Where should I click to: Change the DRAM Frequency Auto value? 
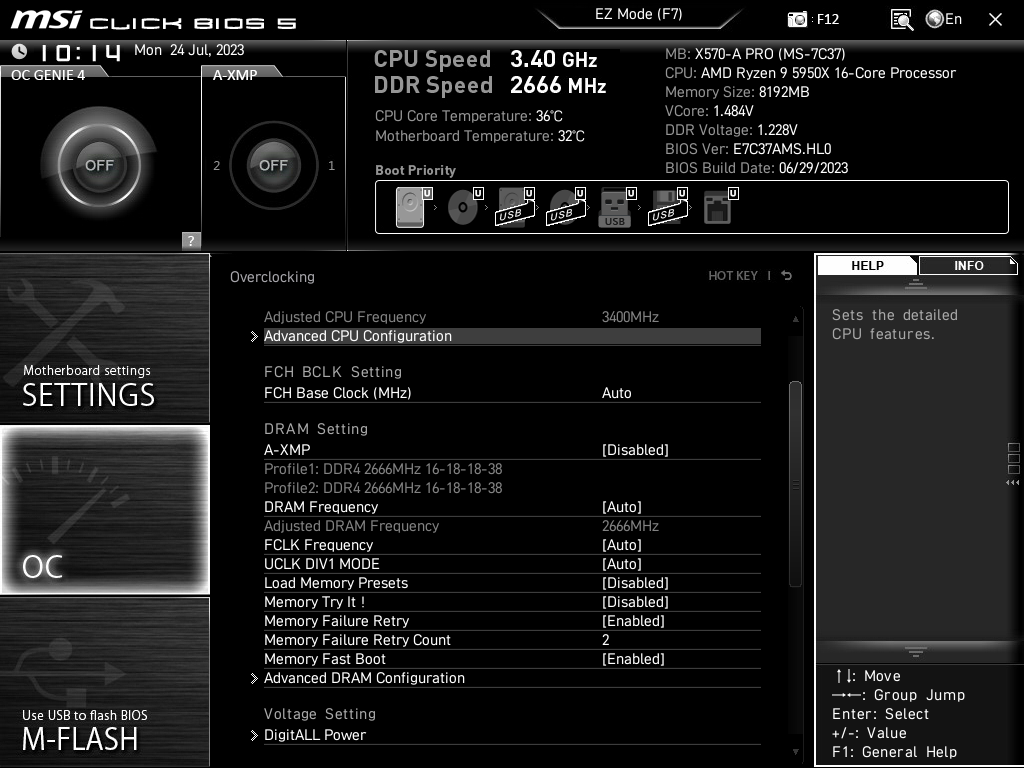622,506
